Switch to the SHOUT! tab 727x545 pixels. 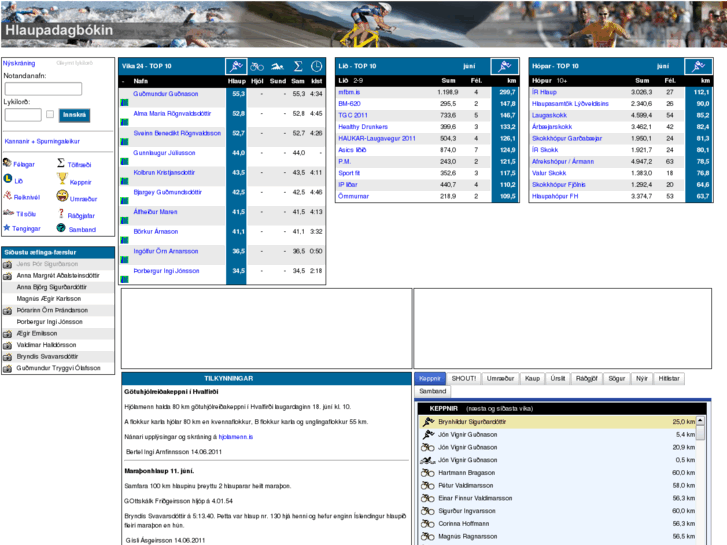[463, 379]
